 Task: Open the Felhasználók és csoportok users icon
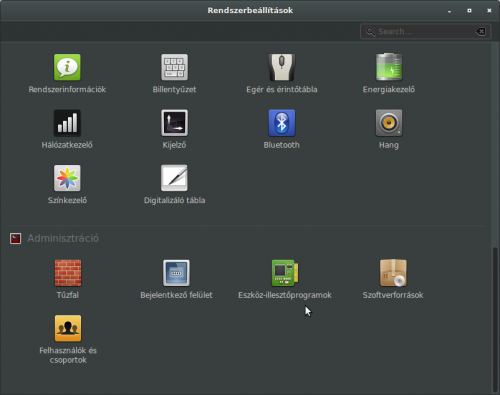click(68, 328)
